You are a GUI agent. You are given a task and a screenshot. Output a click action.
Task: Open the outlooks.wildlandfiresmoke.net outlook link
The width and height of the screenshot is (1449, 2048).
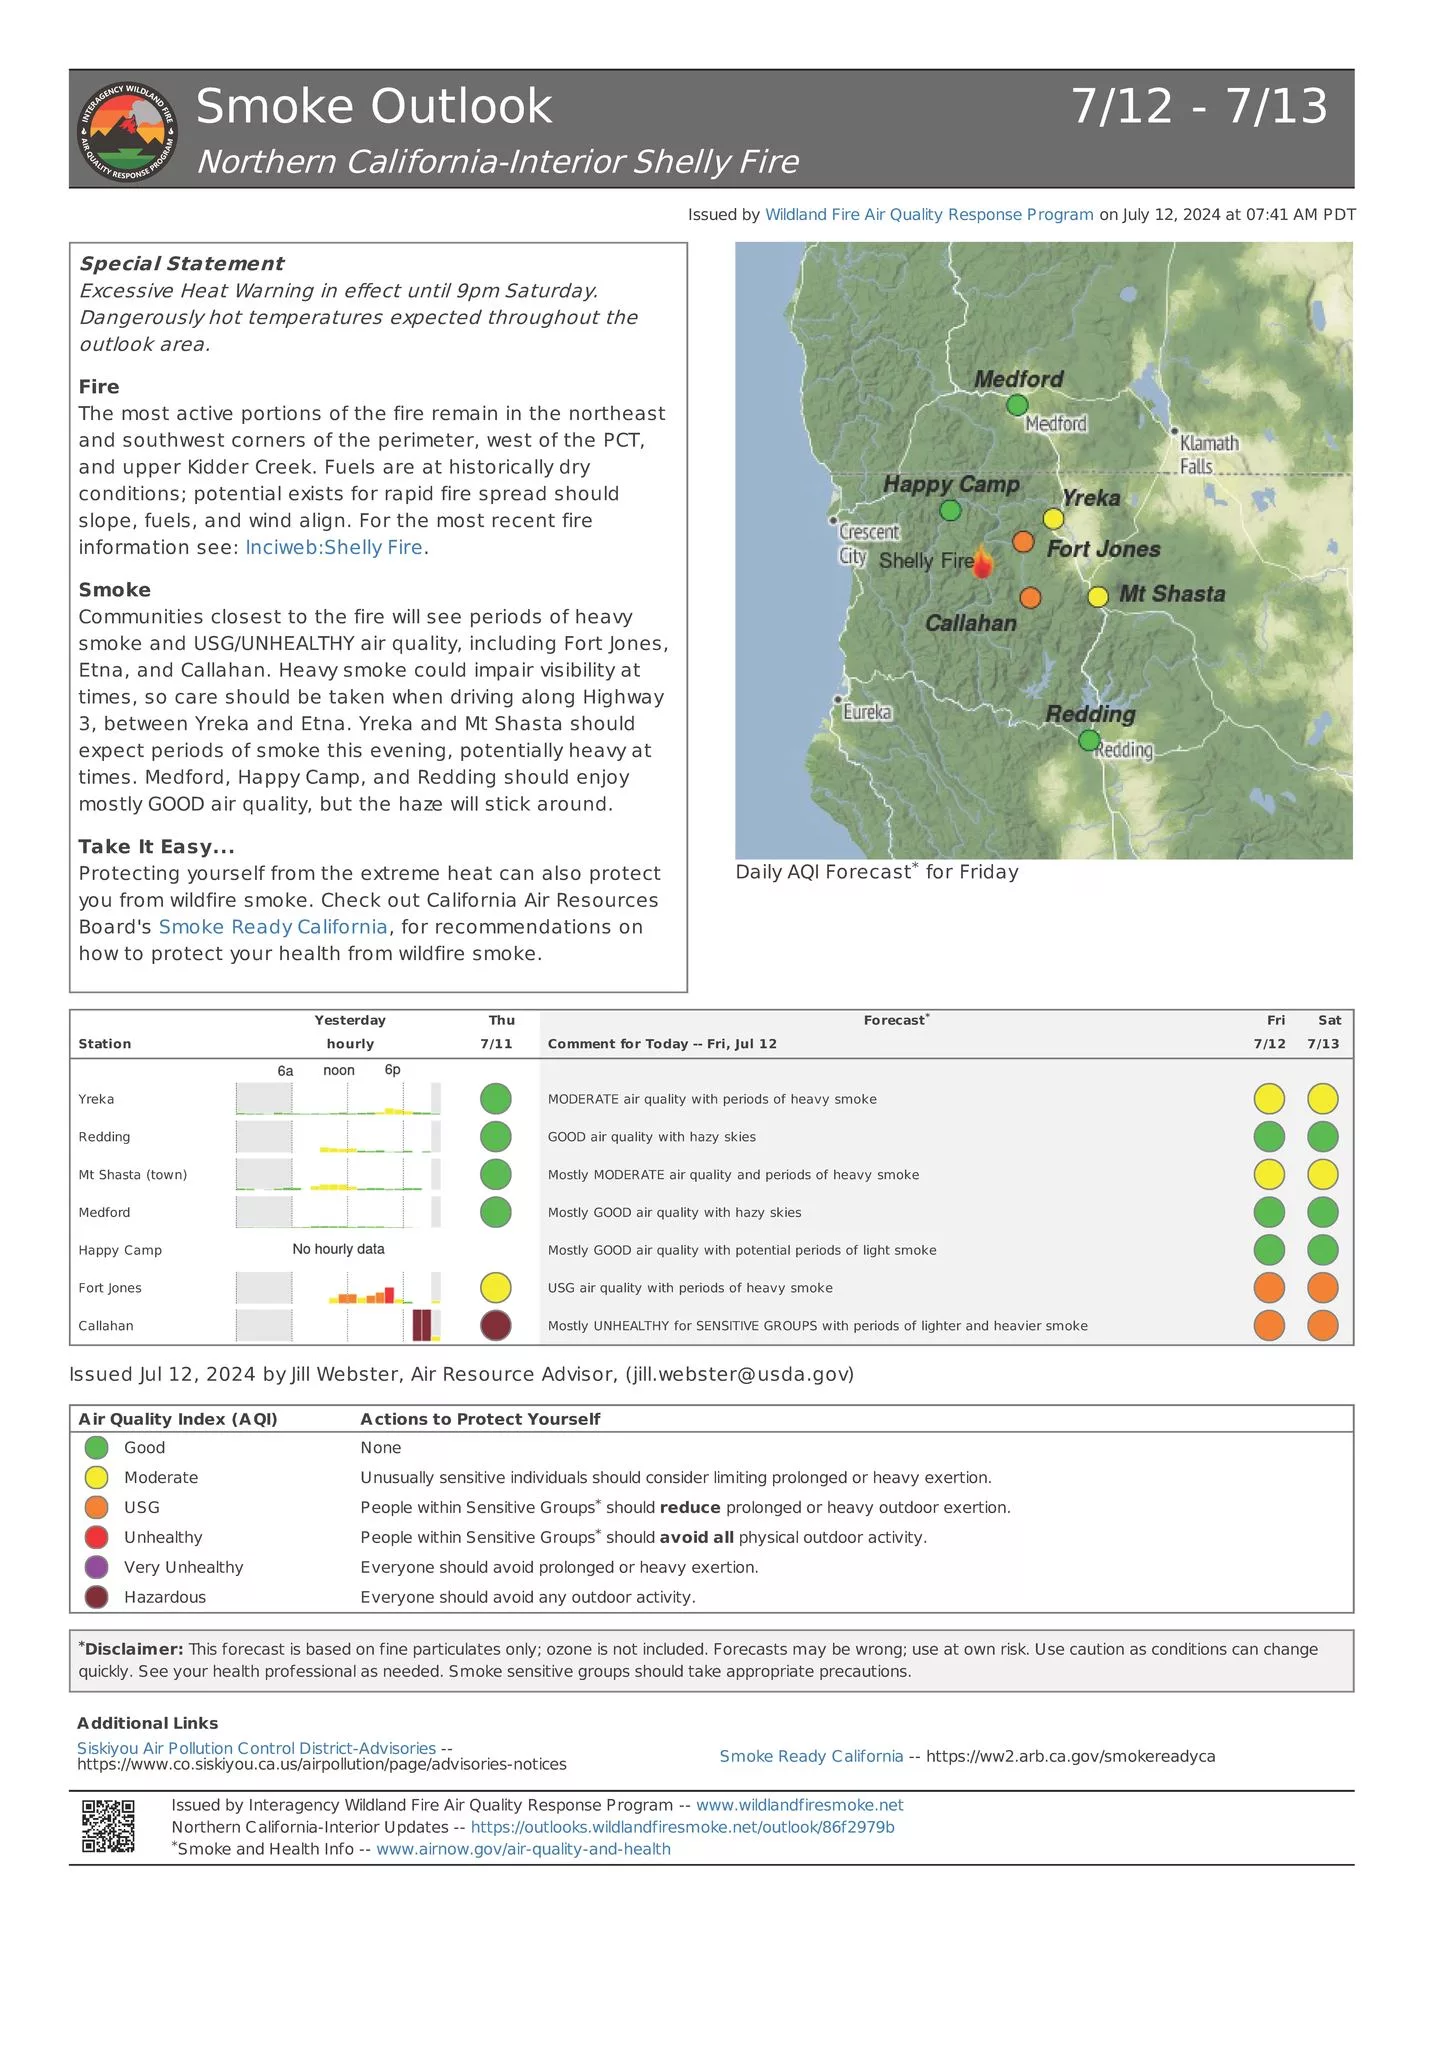(x=682, y=1827)
